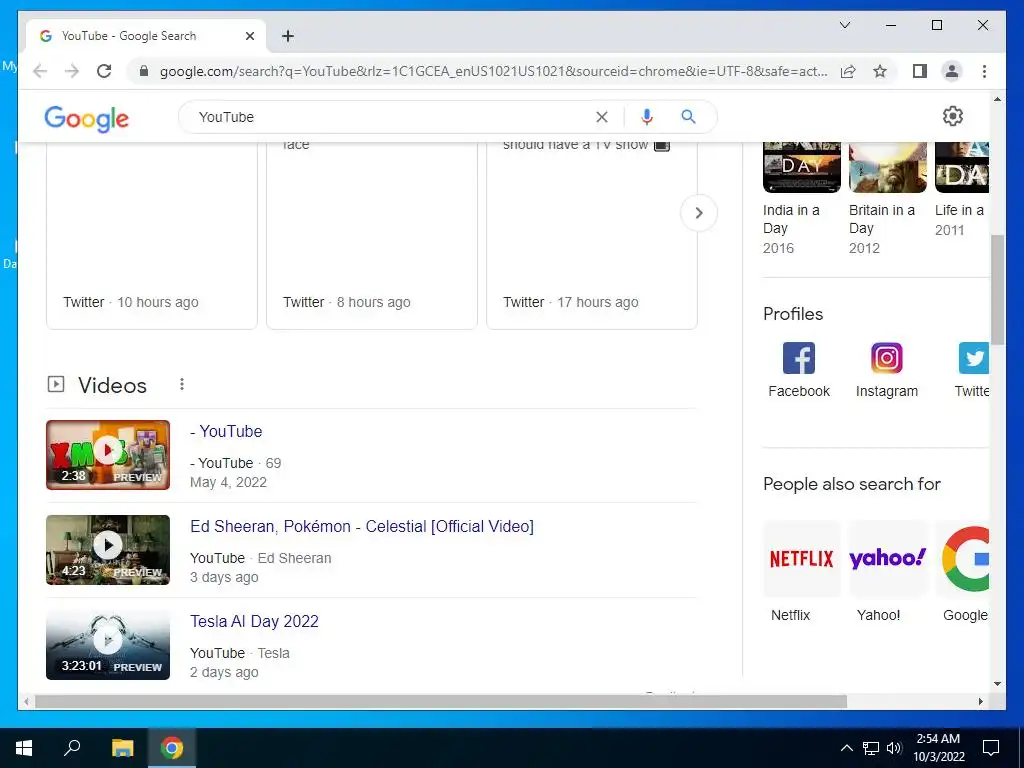This screenshot has width=1024, height=768.
Task: Open tab search chevron in title bar
Action: [x=844, y=25]
